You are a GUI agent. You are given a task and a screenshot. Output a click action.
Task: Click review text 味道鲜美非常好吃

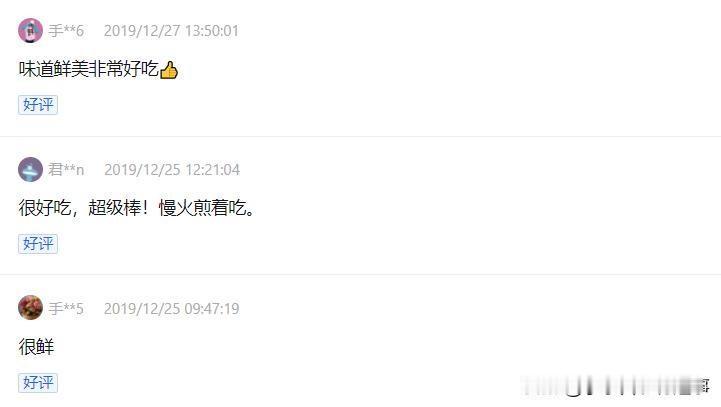tap(89, 69)
